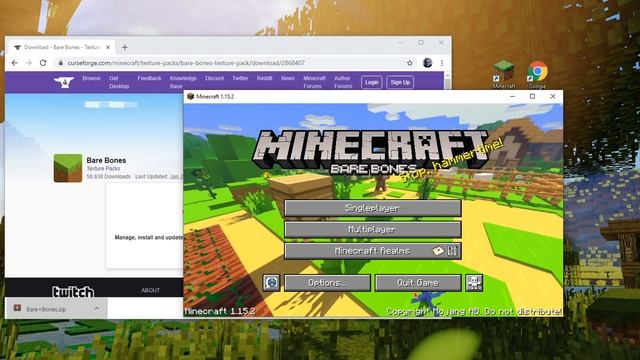The image size is (640, 360).
Task: Click the CurseForge Sign Up button
Action: tap(400, 82)
